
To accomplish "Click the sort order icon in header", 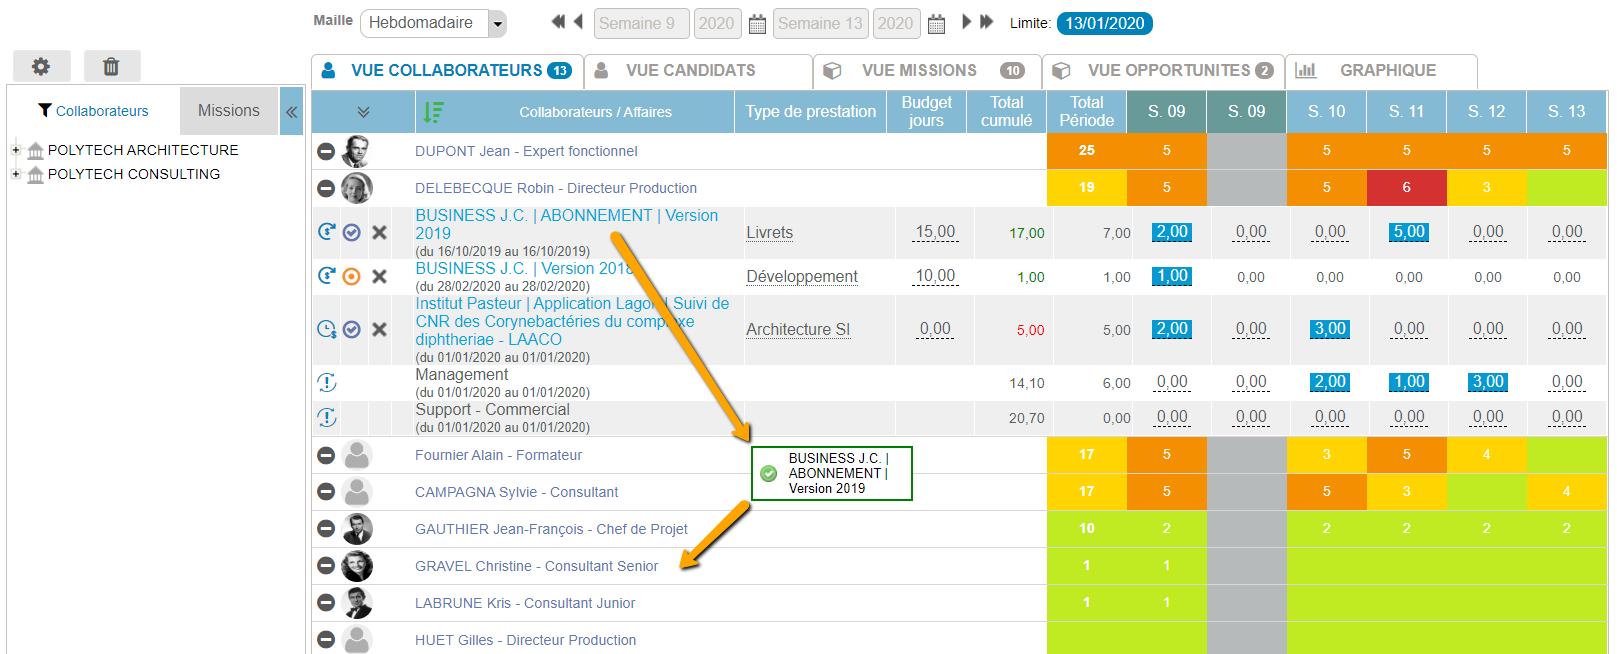I will coord(433,112).
